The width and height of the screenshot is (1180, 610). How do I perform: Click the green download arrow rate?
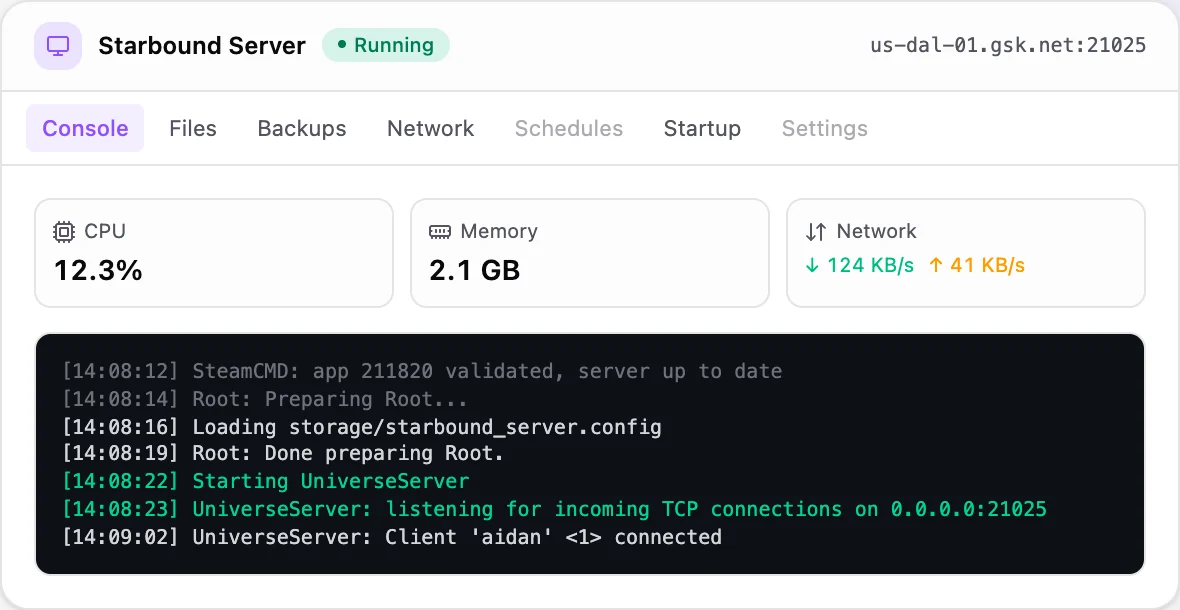[x=859, y=266]
